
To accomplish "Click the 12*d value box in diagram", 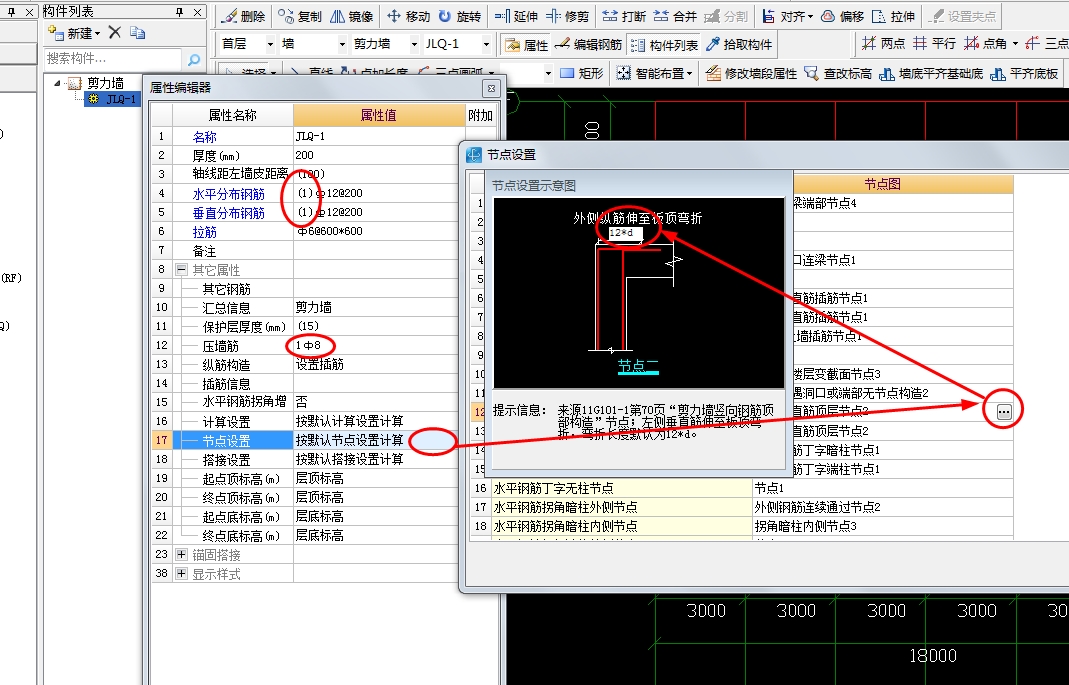I will tap(625, 233).
